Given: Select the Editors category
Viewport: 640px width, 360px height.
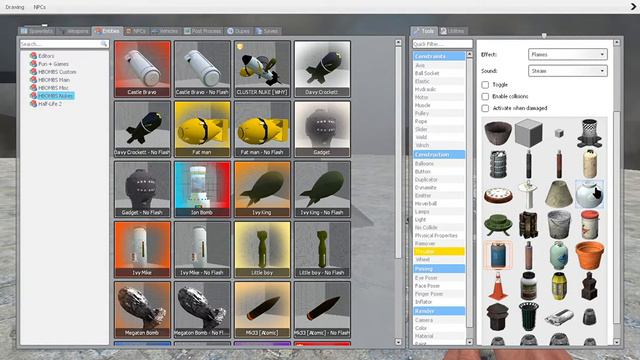Looking at the screenshot, I should tap(46, 56).
